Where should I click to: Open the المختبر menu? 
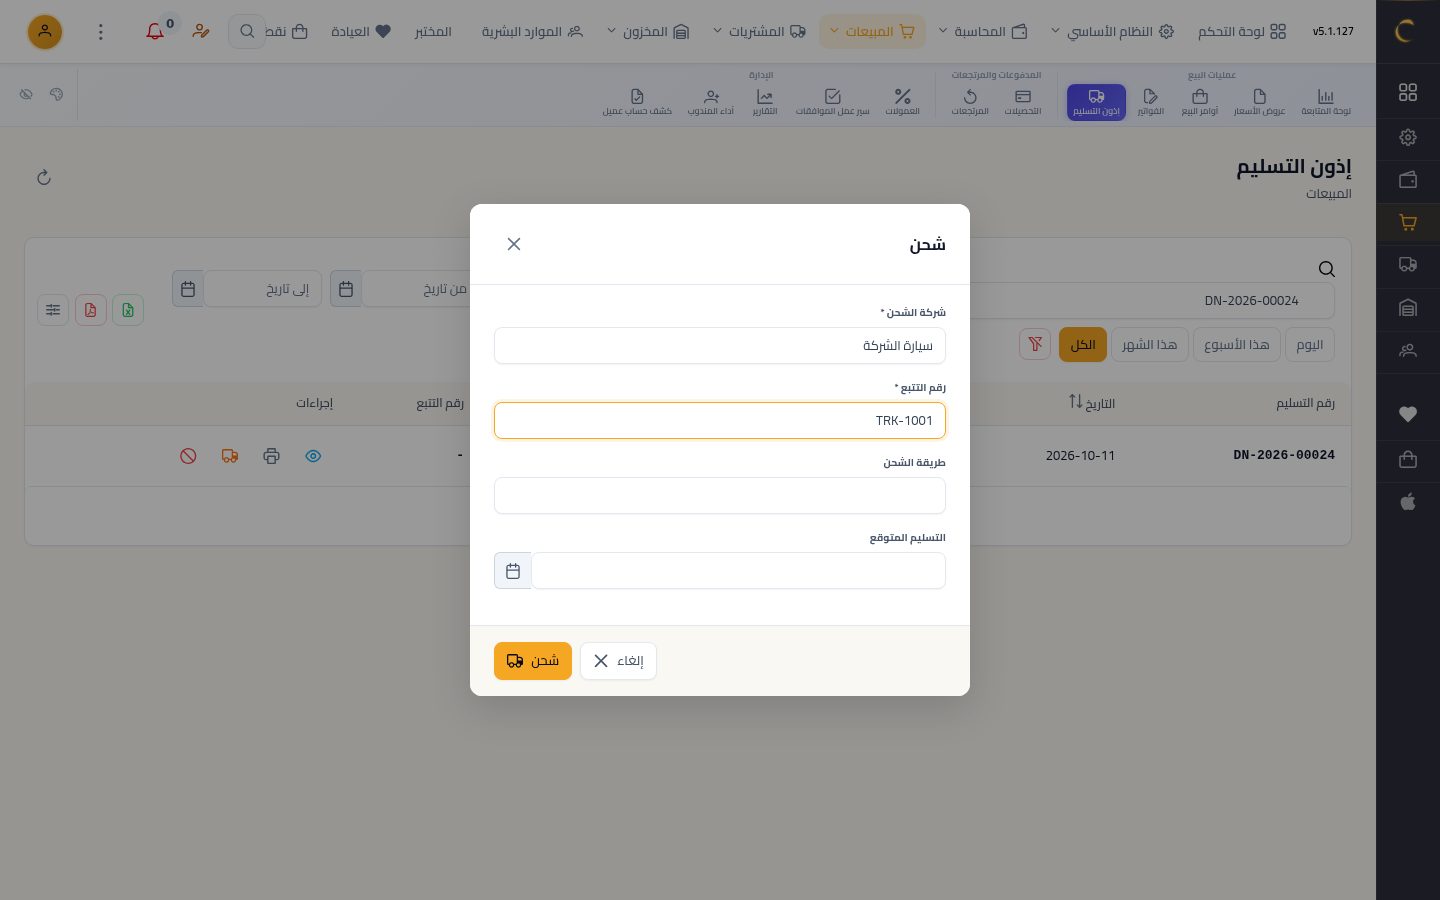pyautogui.click(x=434, y=32)
